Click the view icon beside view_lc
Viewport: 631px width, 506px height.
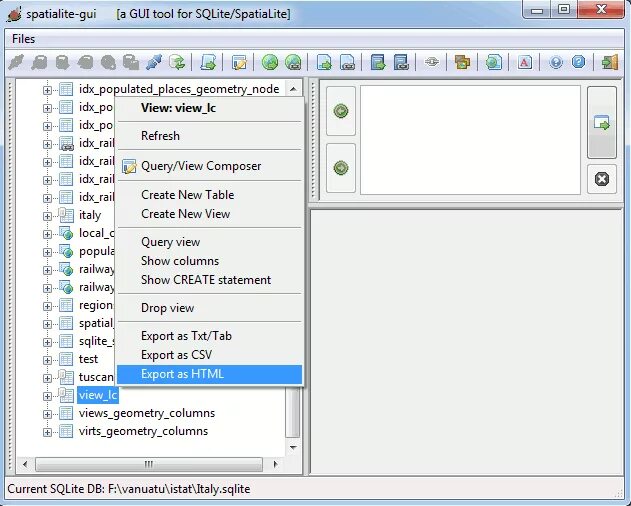tap(66, 395)
